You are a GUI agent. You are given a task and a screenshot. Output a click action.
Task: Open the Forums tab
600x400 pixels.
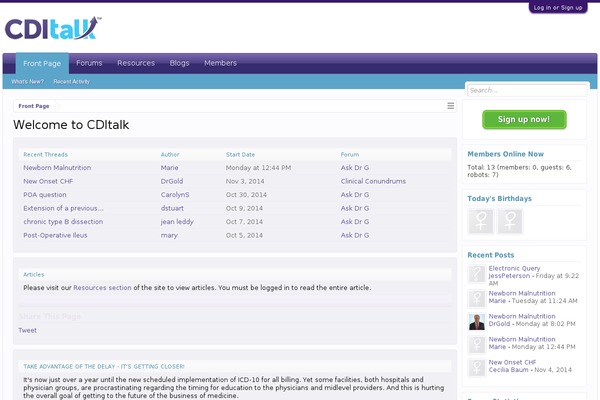[x=89, y=63]
